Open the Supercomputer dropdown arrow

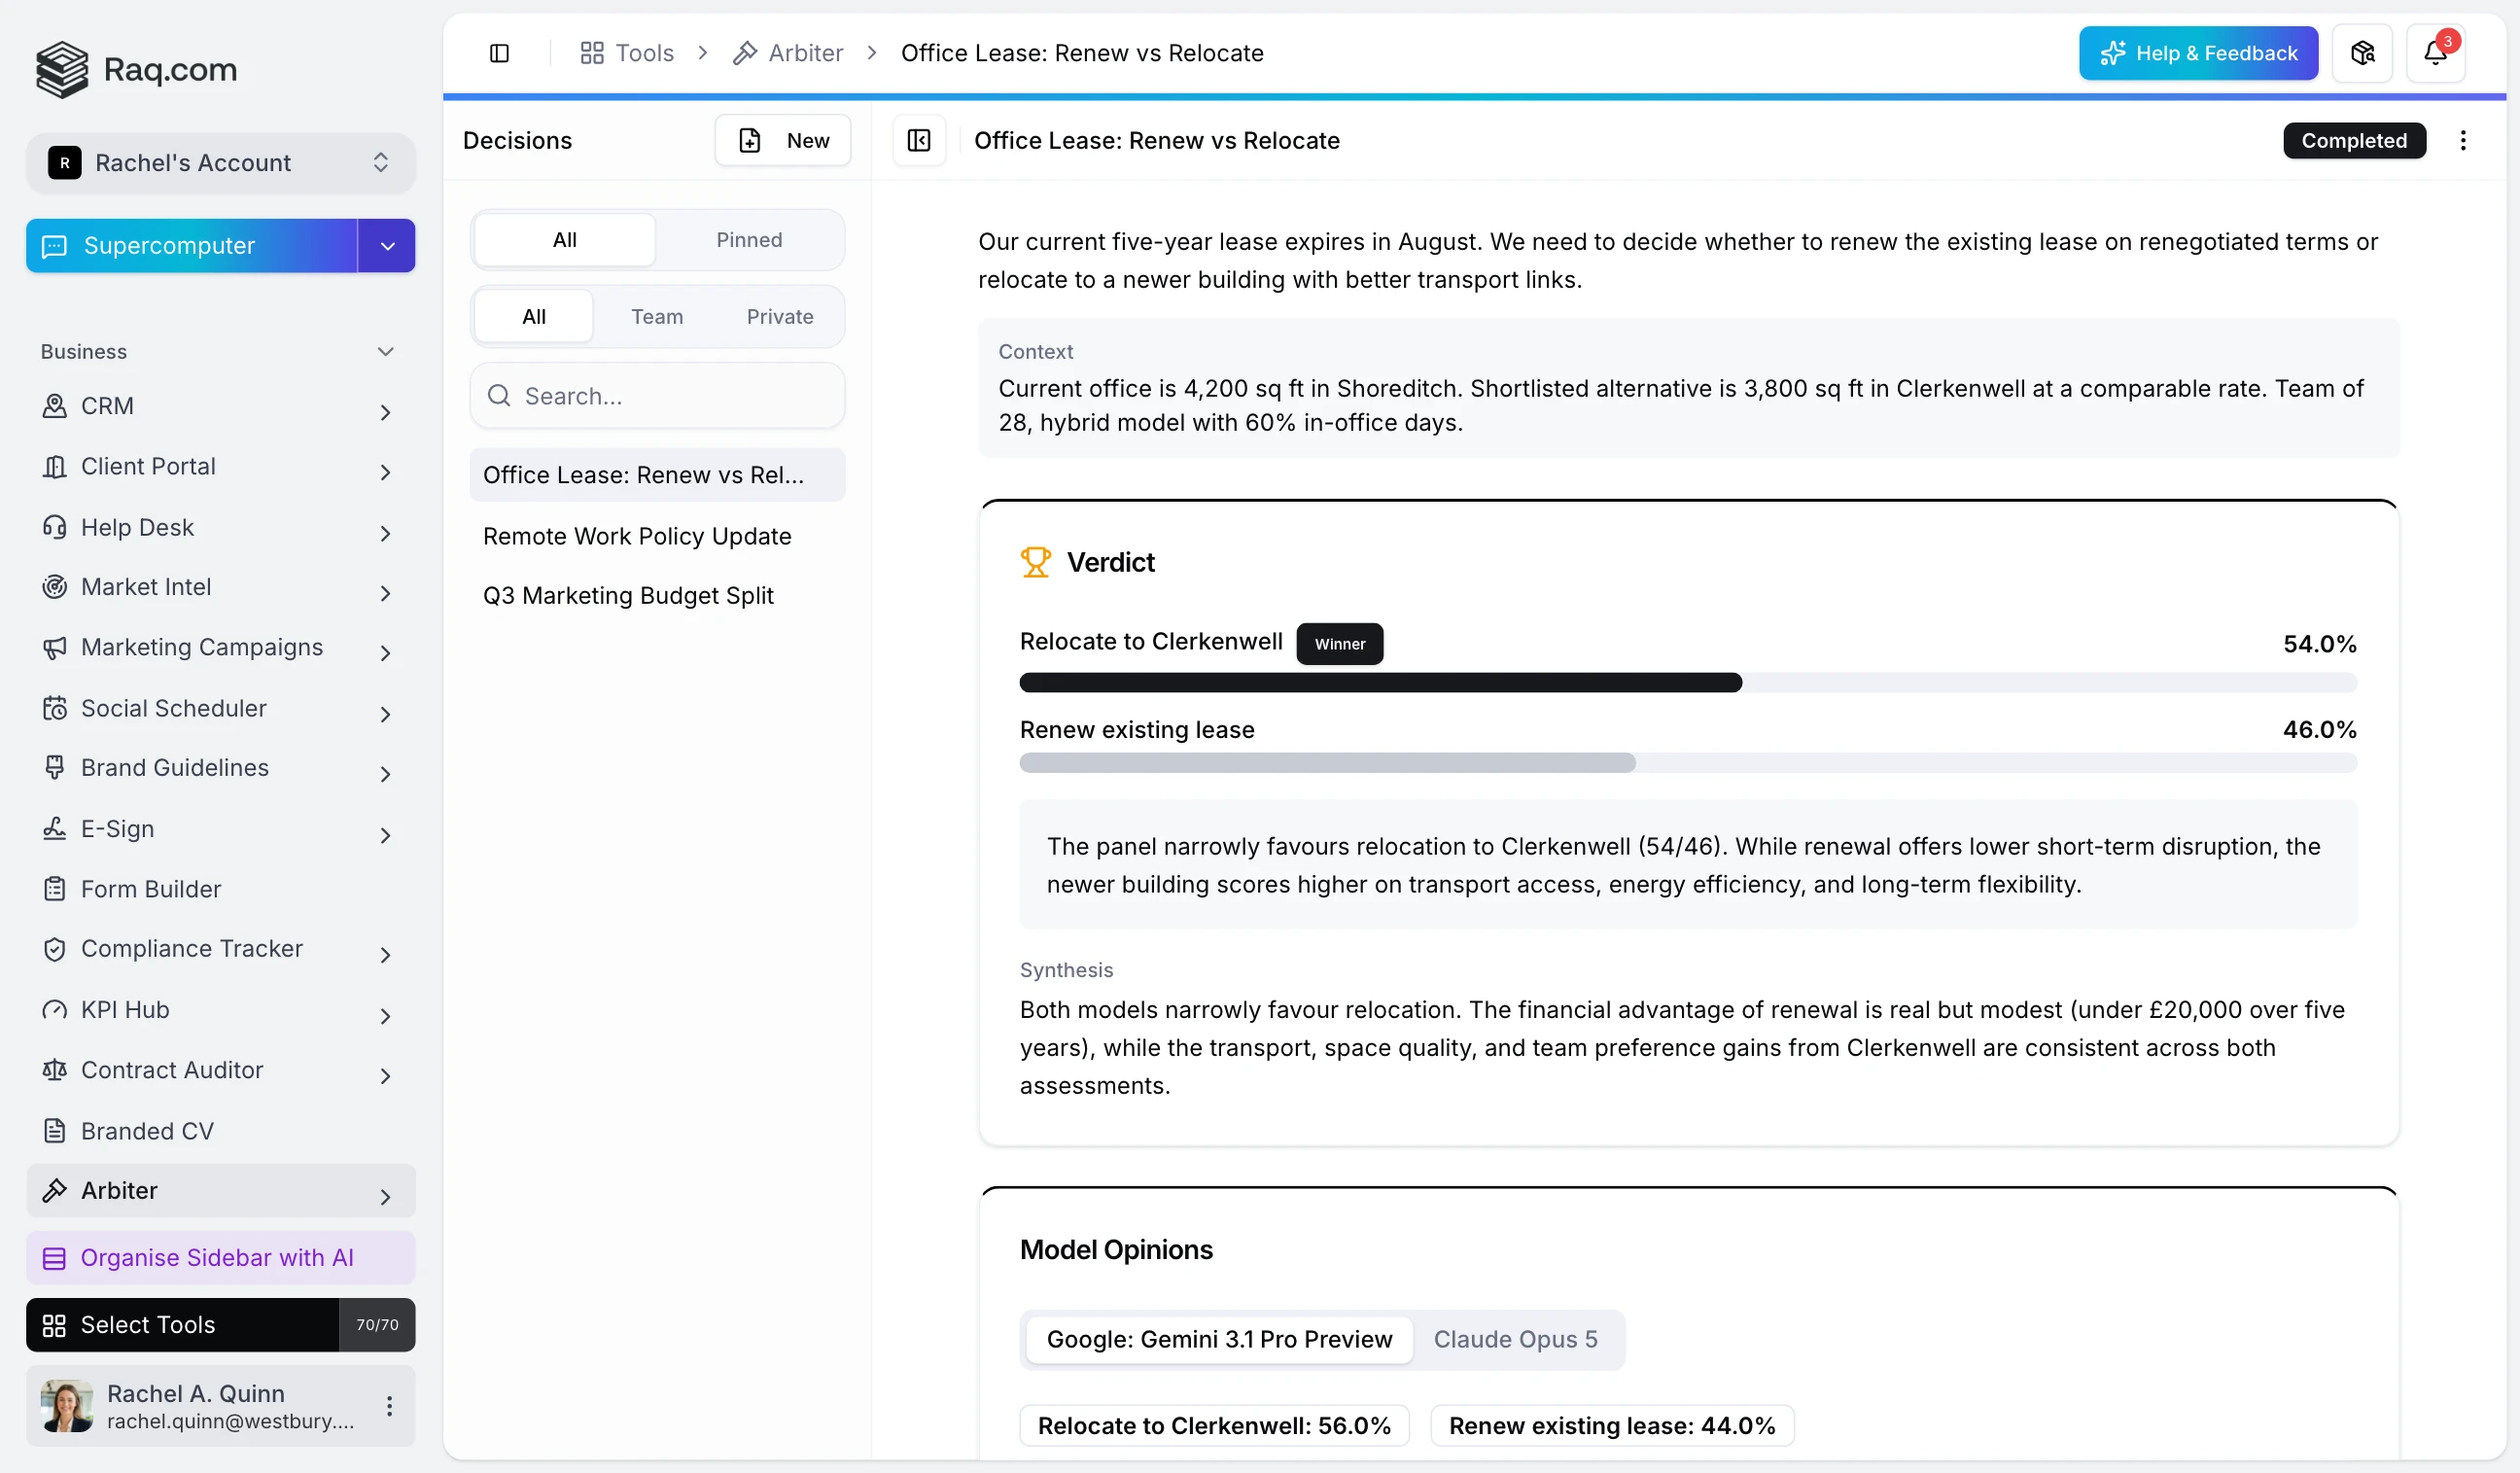click(387, 246)
